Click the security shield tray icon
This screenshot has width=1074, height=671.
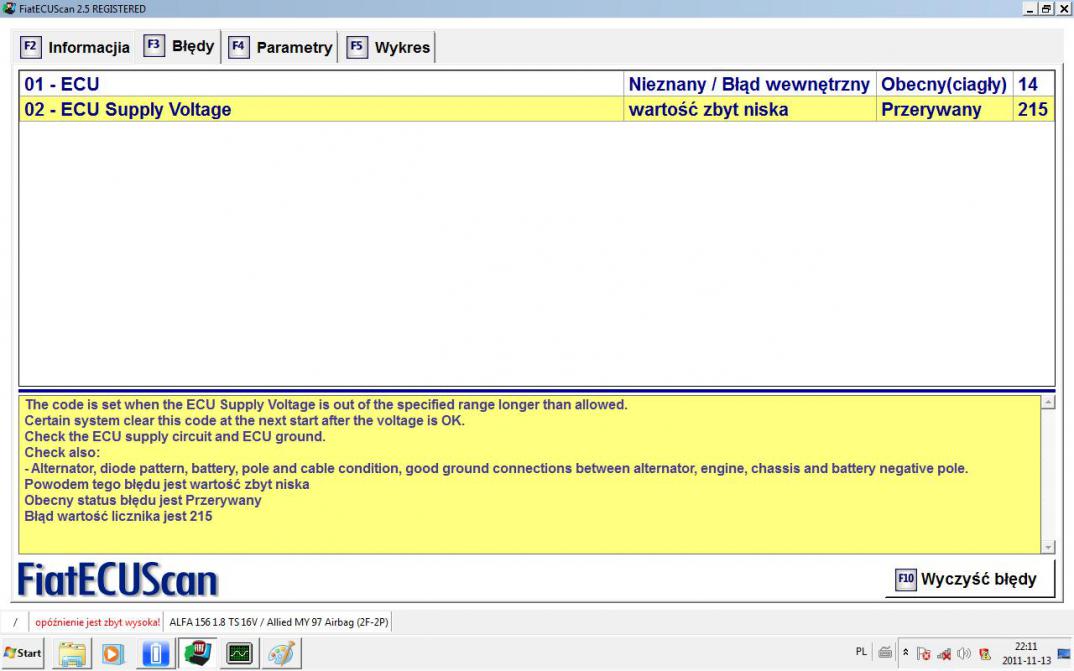(985, 654)
